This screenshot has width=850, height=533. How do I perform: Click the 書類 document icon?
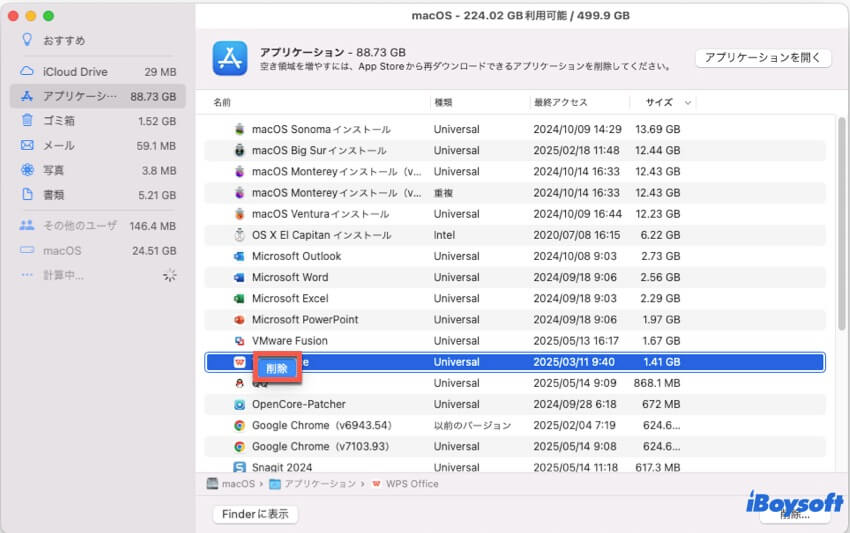(27, 194)
